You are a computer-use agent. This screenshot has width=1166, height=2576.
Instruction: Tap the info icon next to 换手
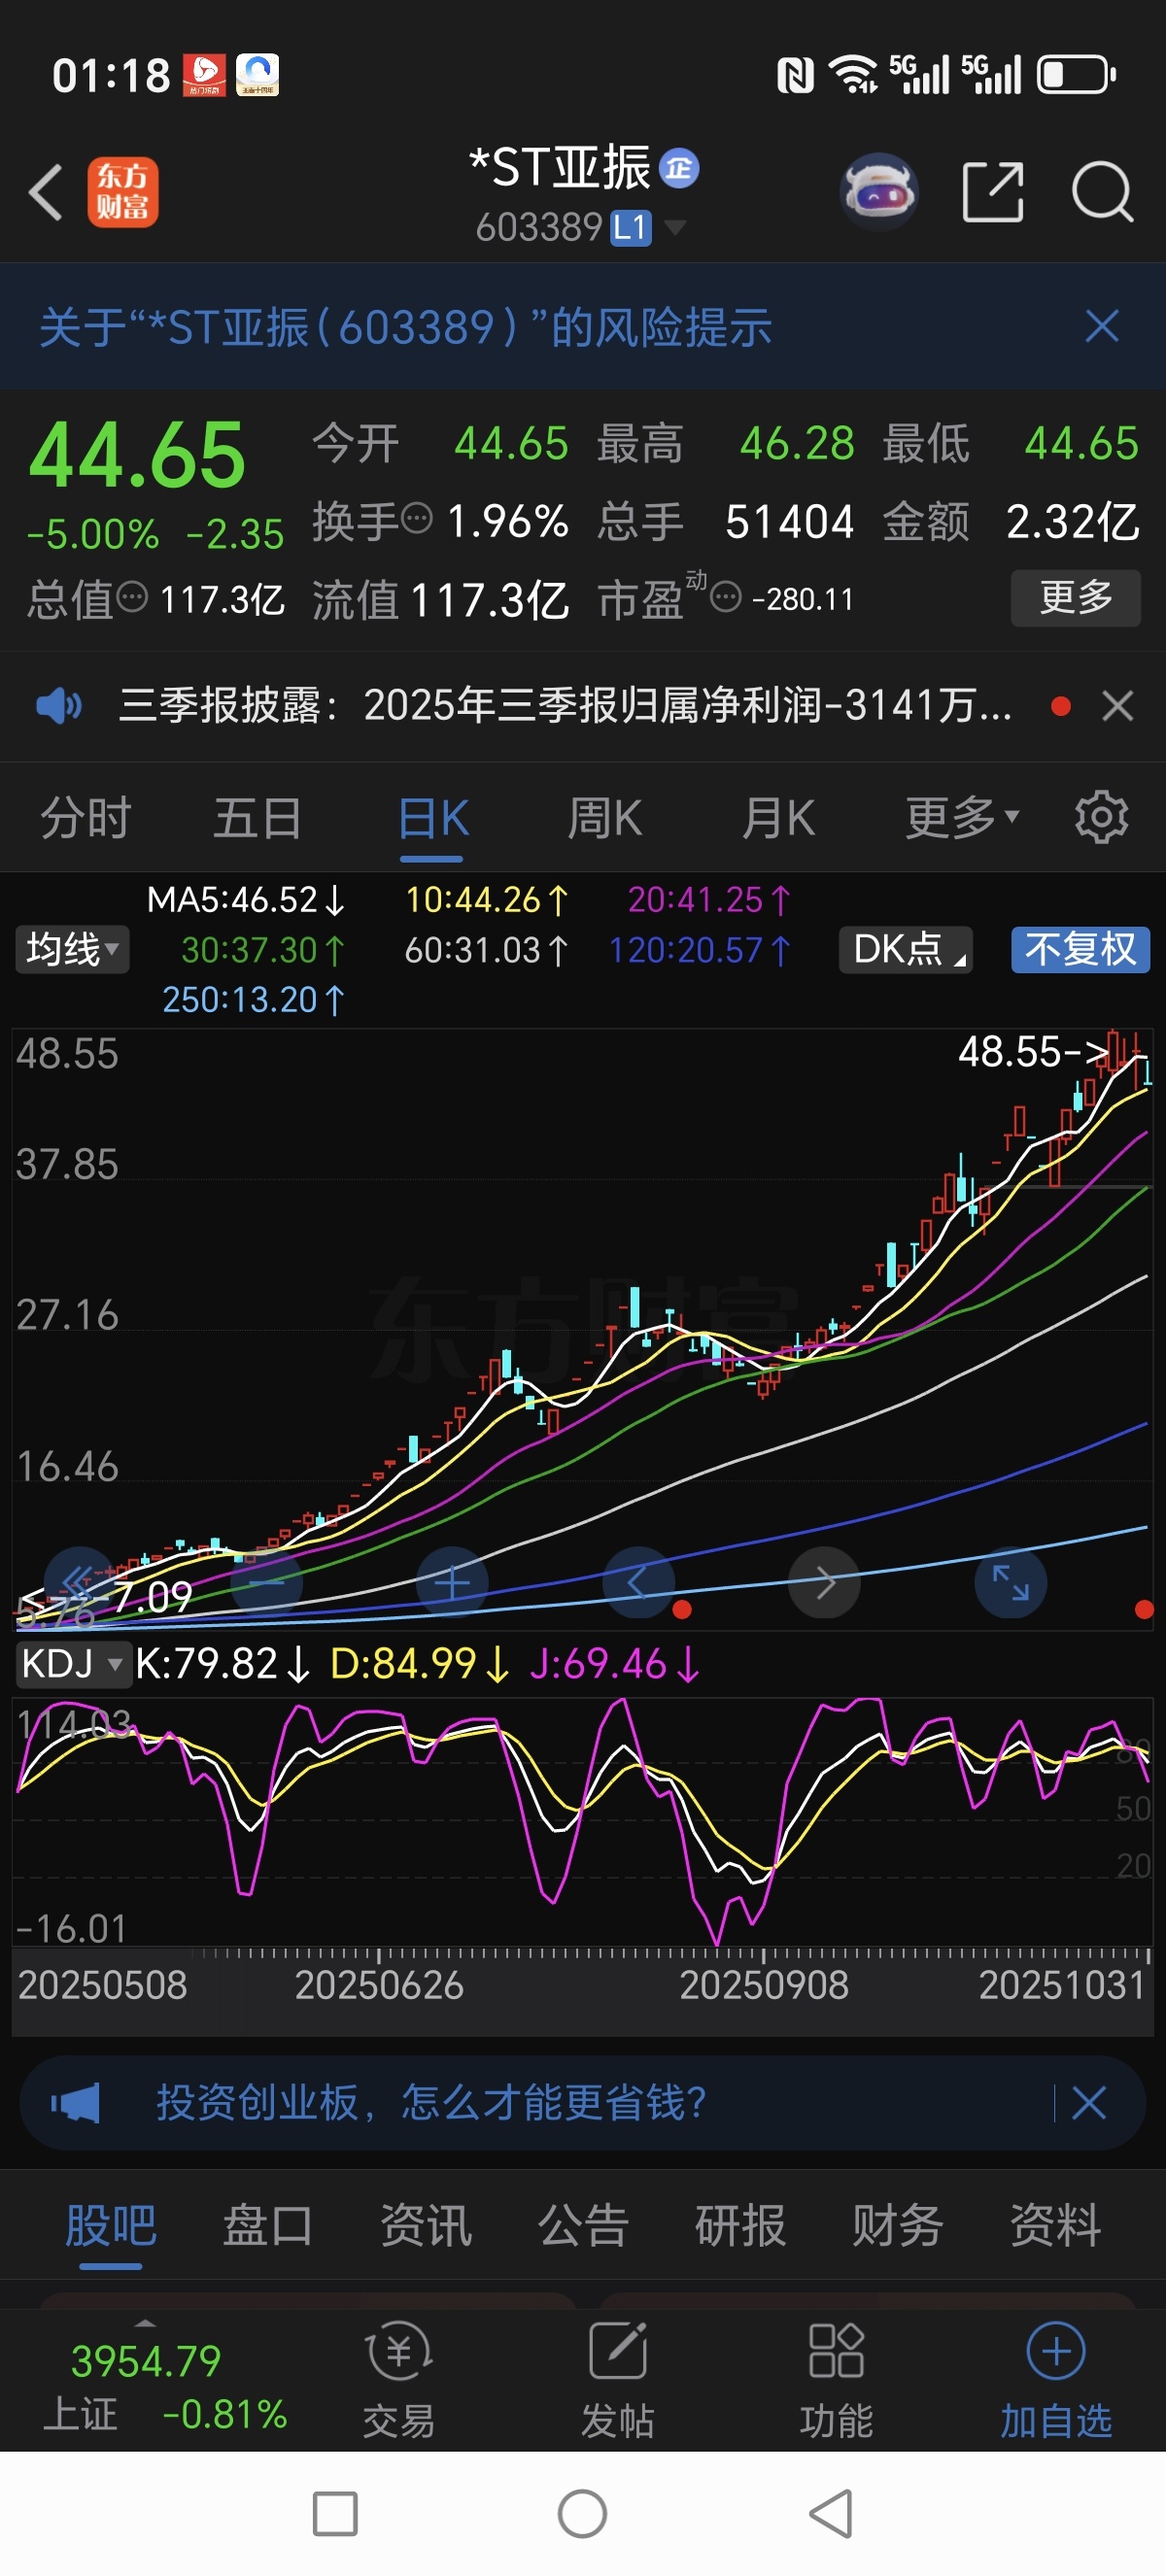click(417, 519)
